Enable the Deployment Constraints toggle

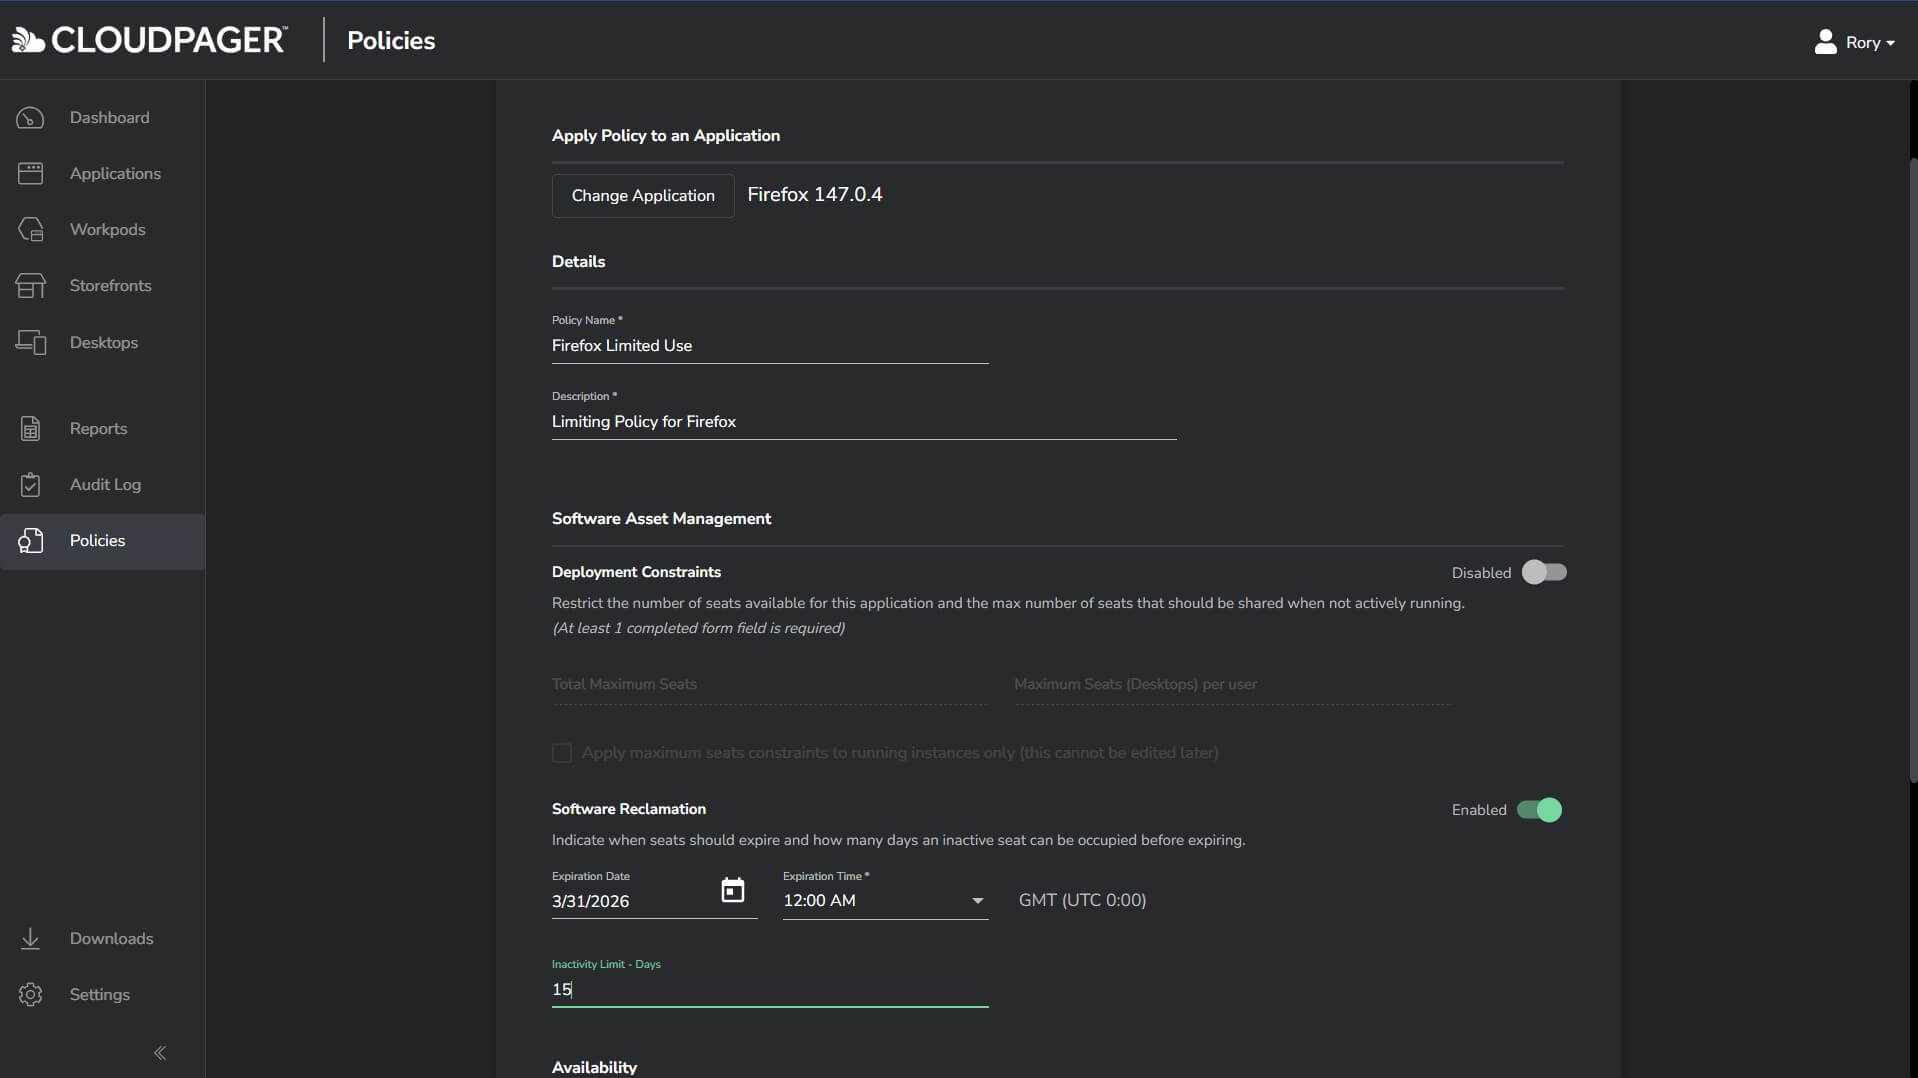(1544, 572)
